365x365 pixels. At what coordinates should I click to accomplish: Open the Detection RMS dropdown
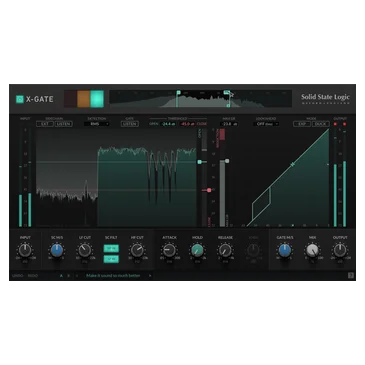pos(96,124)
